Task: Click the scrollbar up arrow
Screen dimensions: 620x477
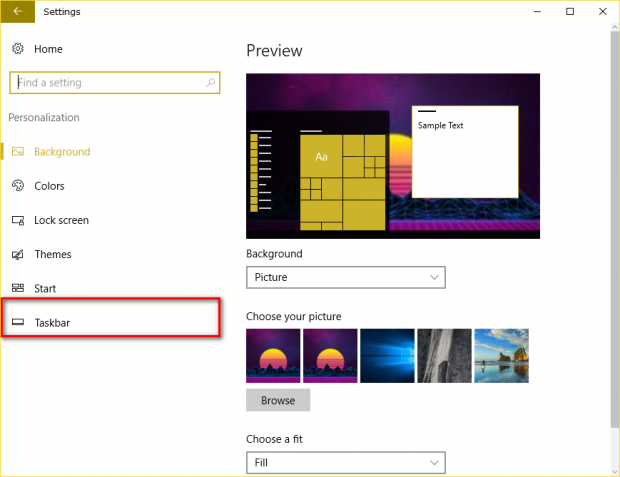Action: point(615,27)
